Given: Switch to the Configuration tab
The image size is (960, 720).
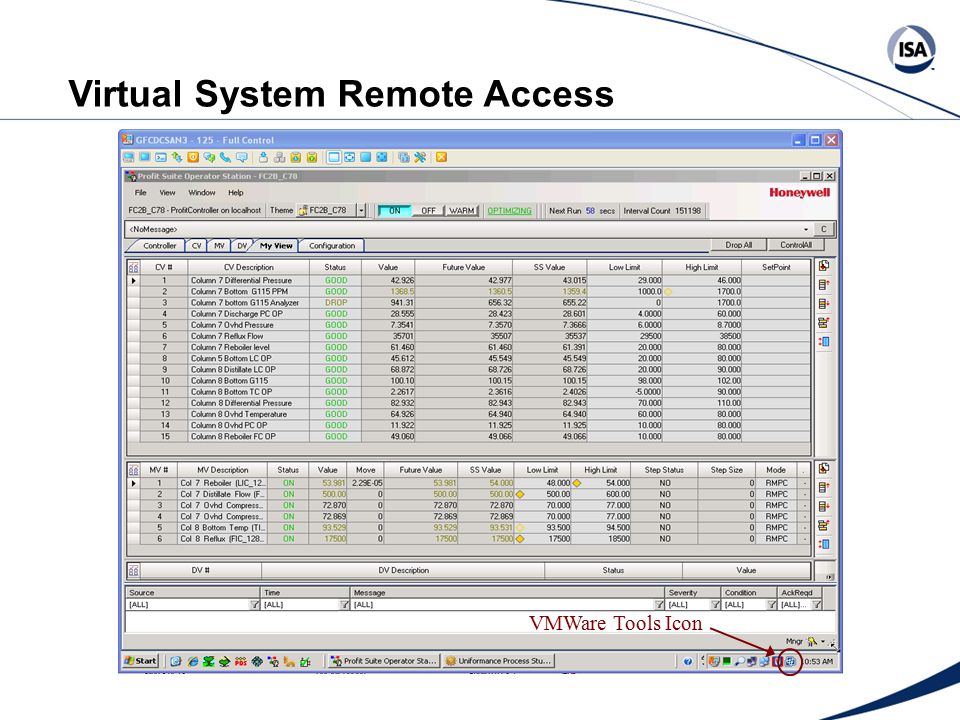Looking at the screenshot, I should [x=332, y=246].
